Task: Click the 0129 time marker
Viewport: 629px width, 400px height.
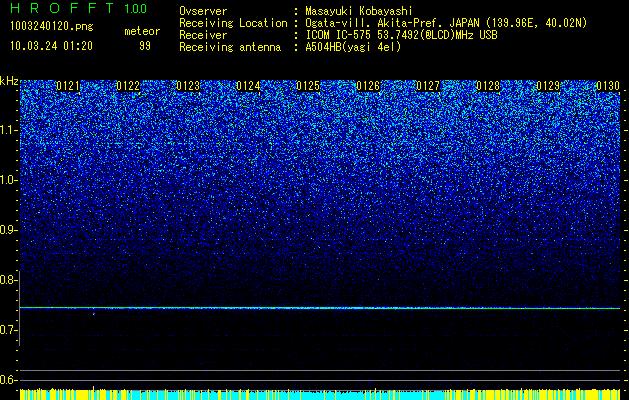Action: pos(548,86)
